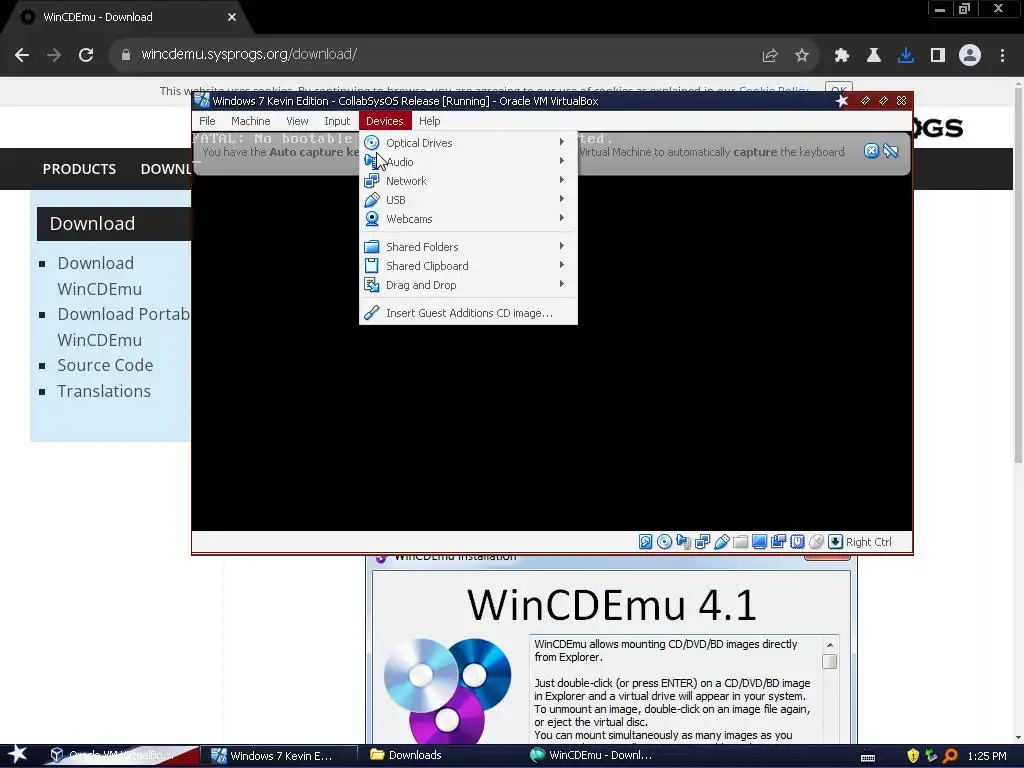Click share page icon in address bar
The image size is (1024, 768).
pos(770,55)
